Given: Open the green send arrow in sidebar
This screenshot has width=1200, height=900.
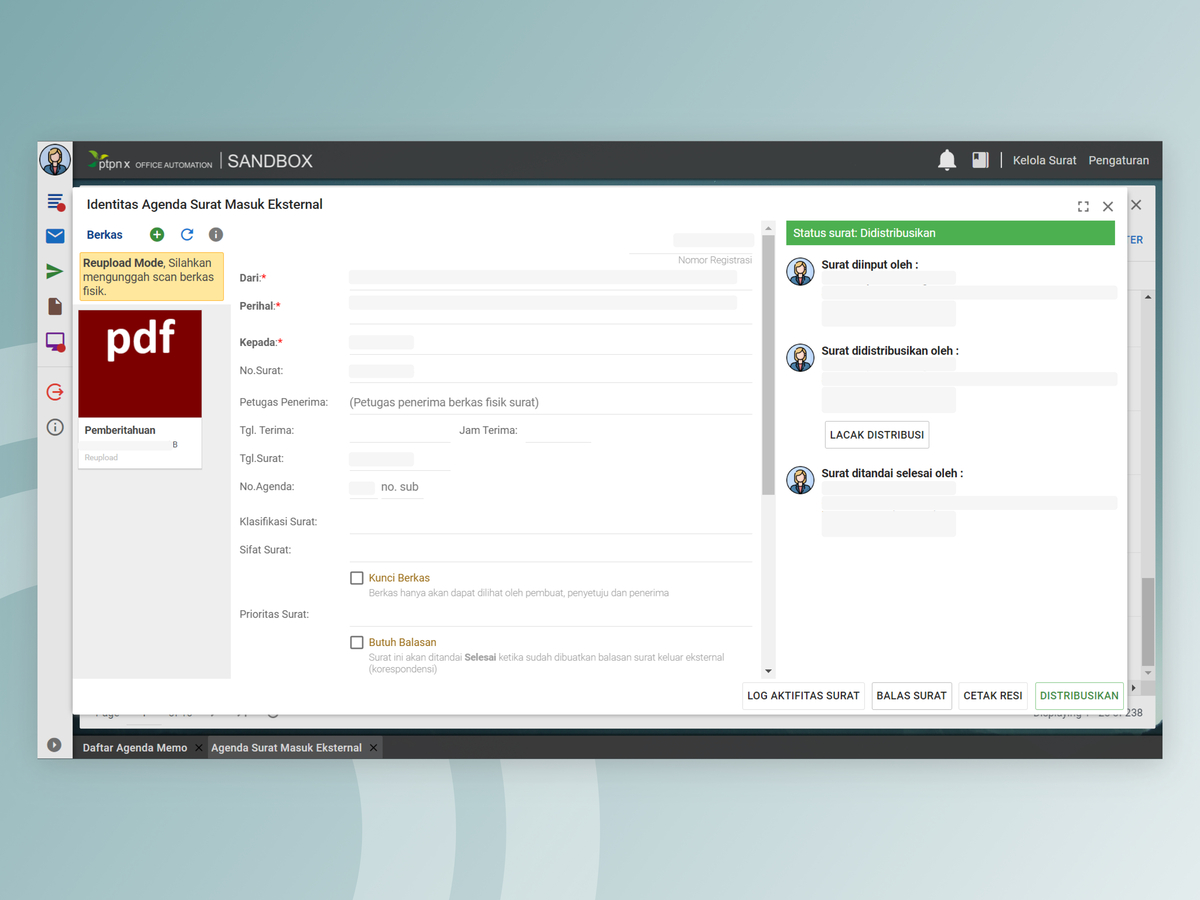Looking at the screenshot, I should [55, 271].
